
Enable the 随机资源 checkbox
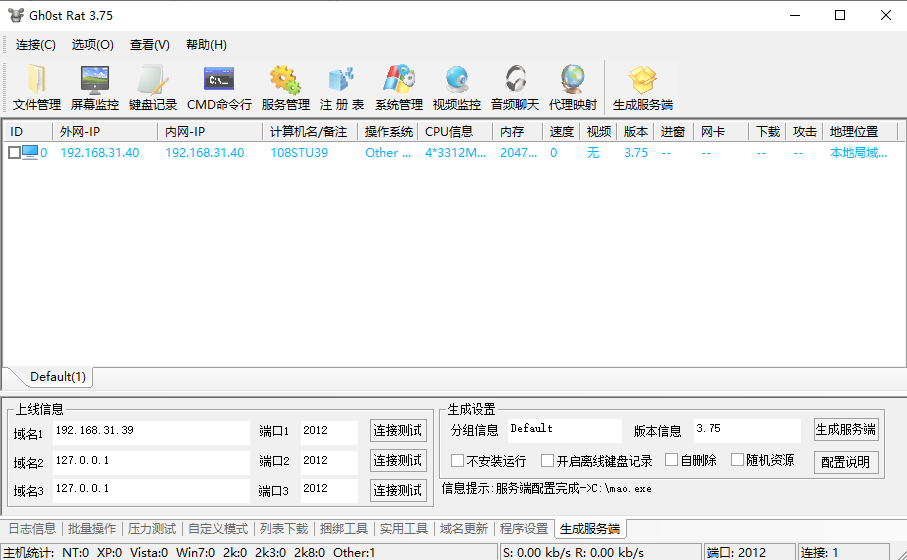tap(737, 460)
